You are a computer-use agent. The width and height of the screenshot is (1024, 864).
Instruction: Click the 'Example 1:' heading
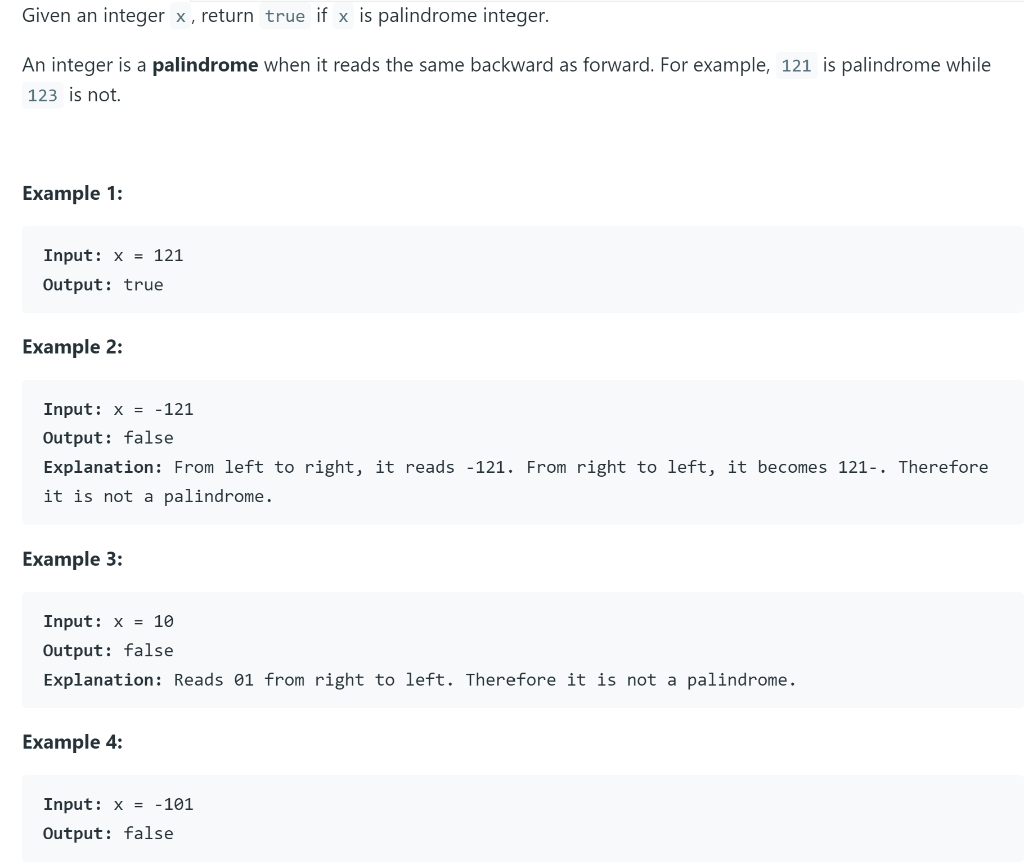(72, 193)
